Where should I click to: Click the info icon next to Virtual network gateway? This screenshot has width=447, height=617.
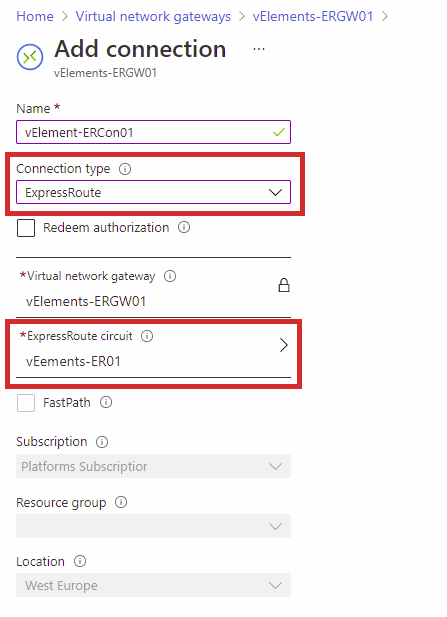point(170,276)
